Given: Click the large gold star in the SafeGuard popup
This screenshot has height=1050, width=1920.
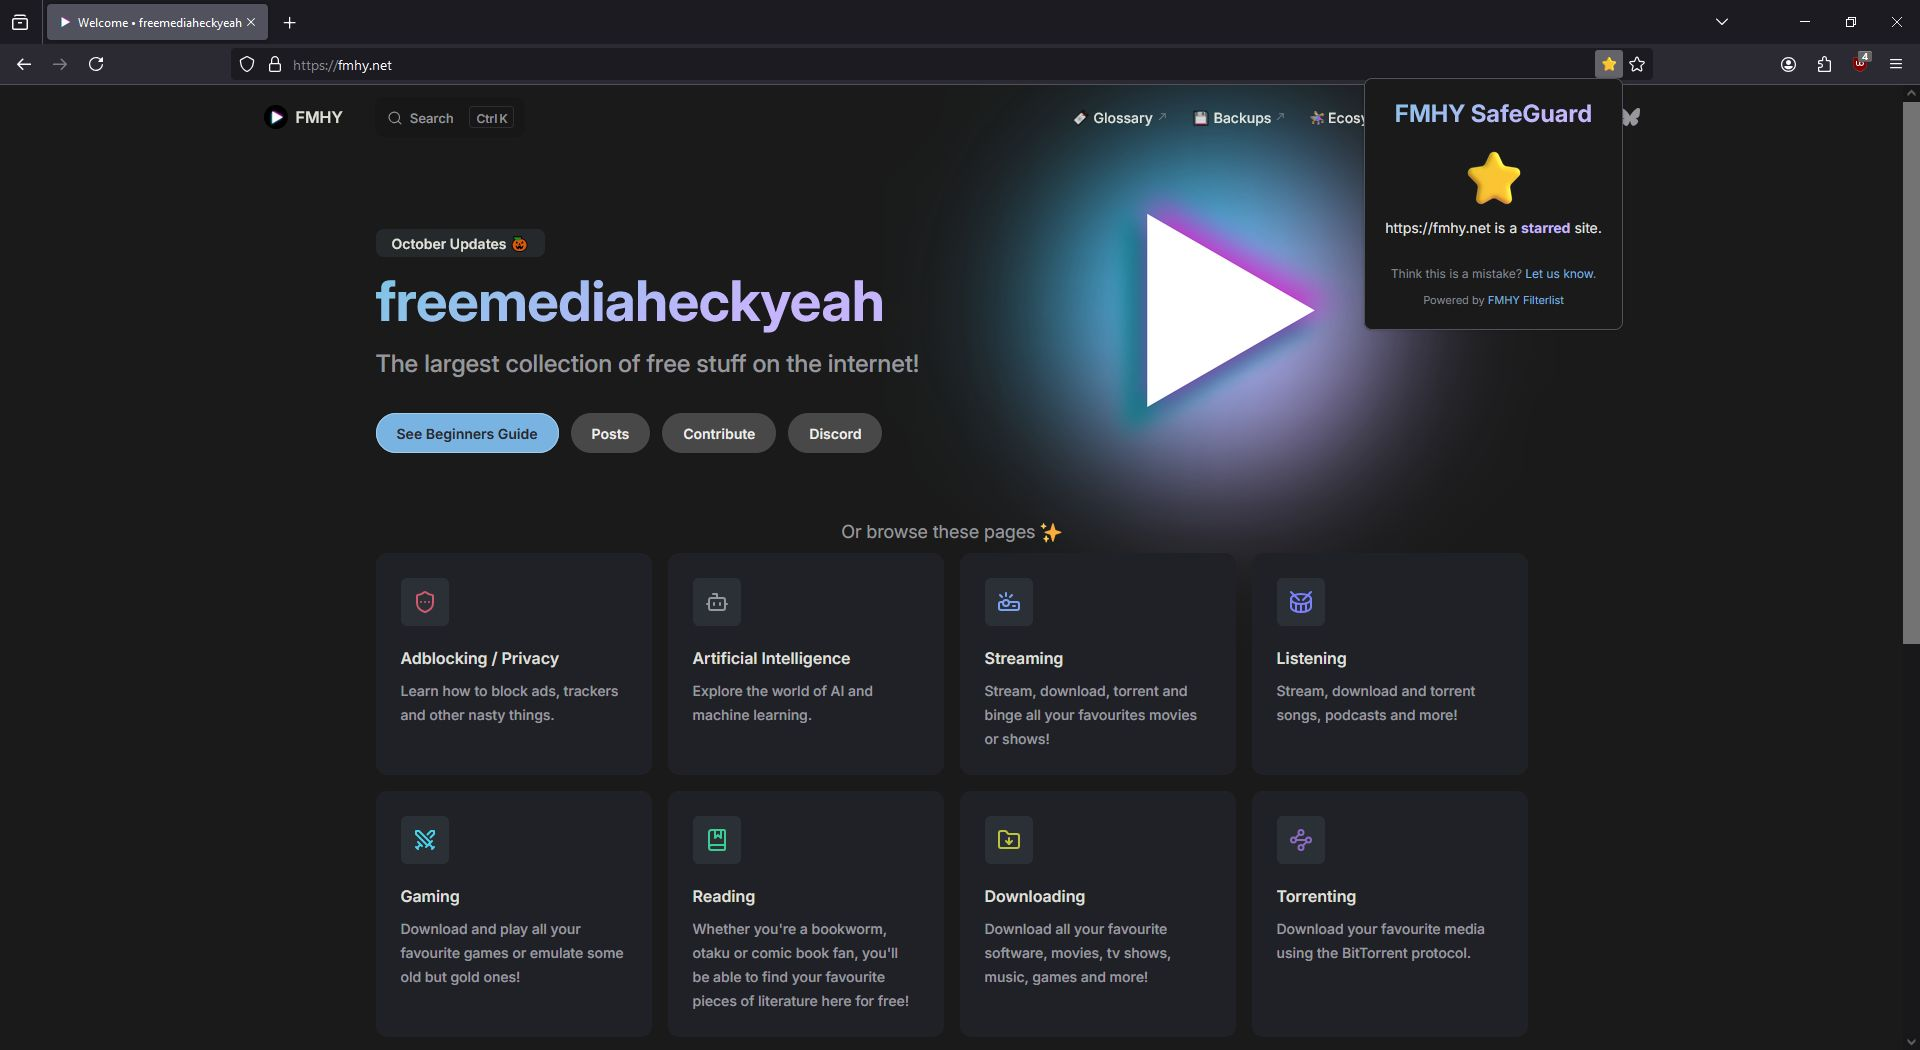Looking at the screenshot, I should 1494,179.
